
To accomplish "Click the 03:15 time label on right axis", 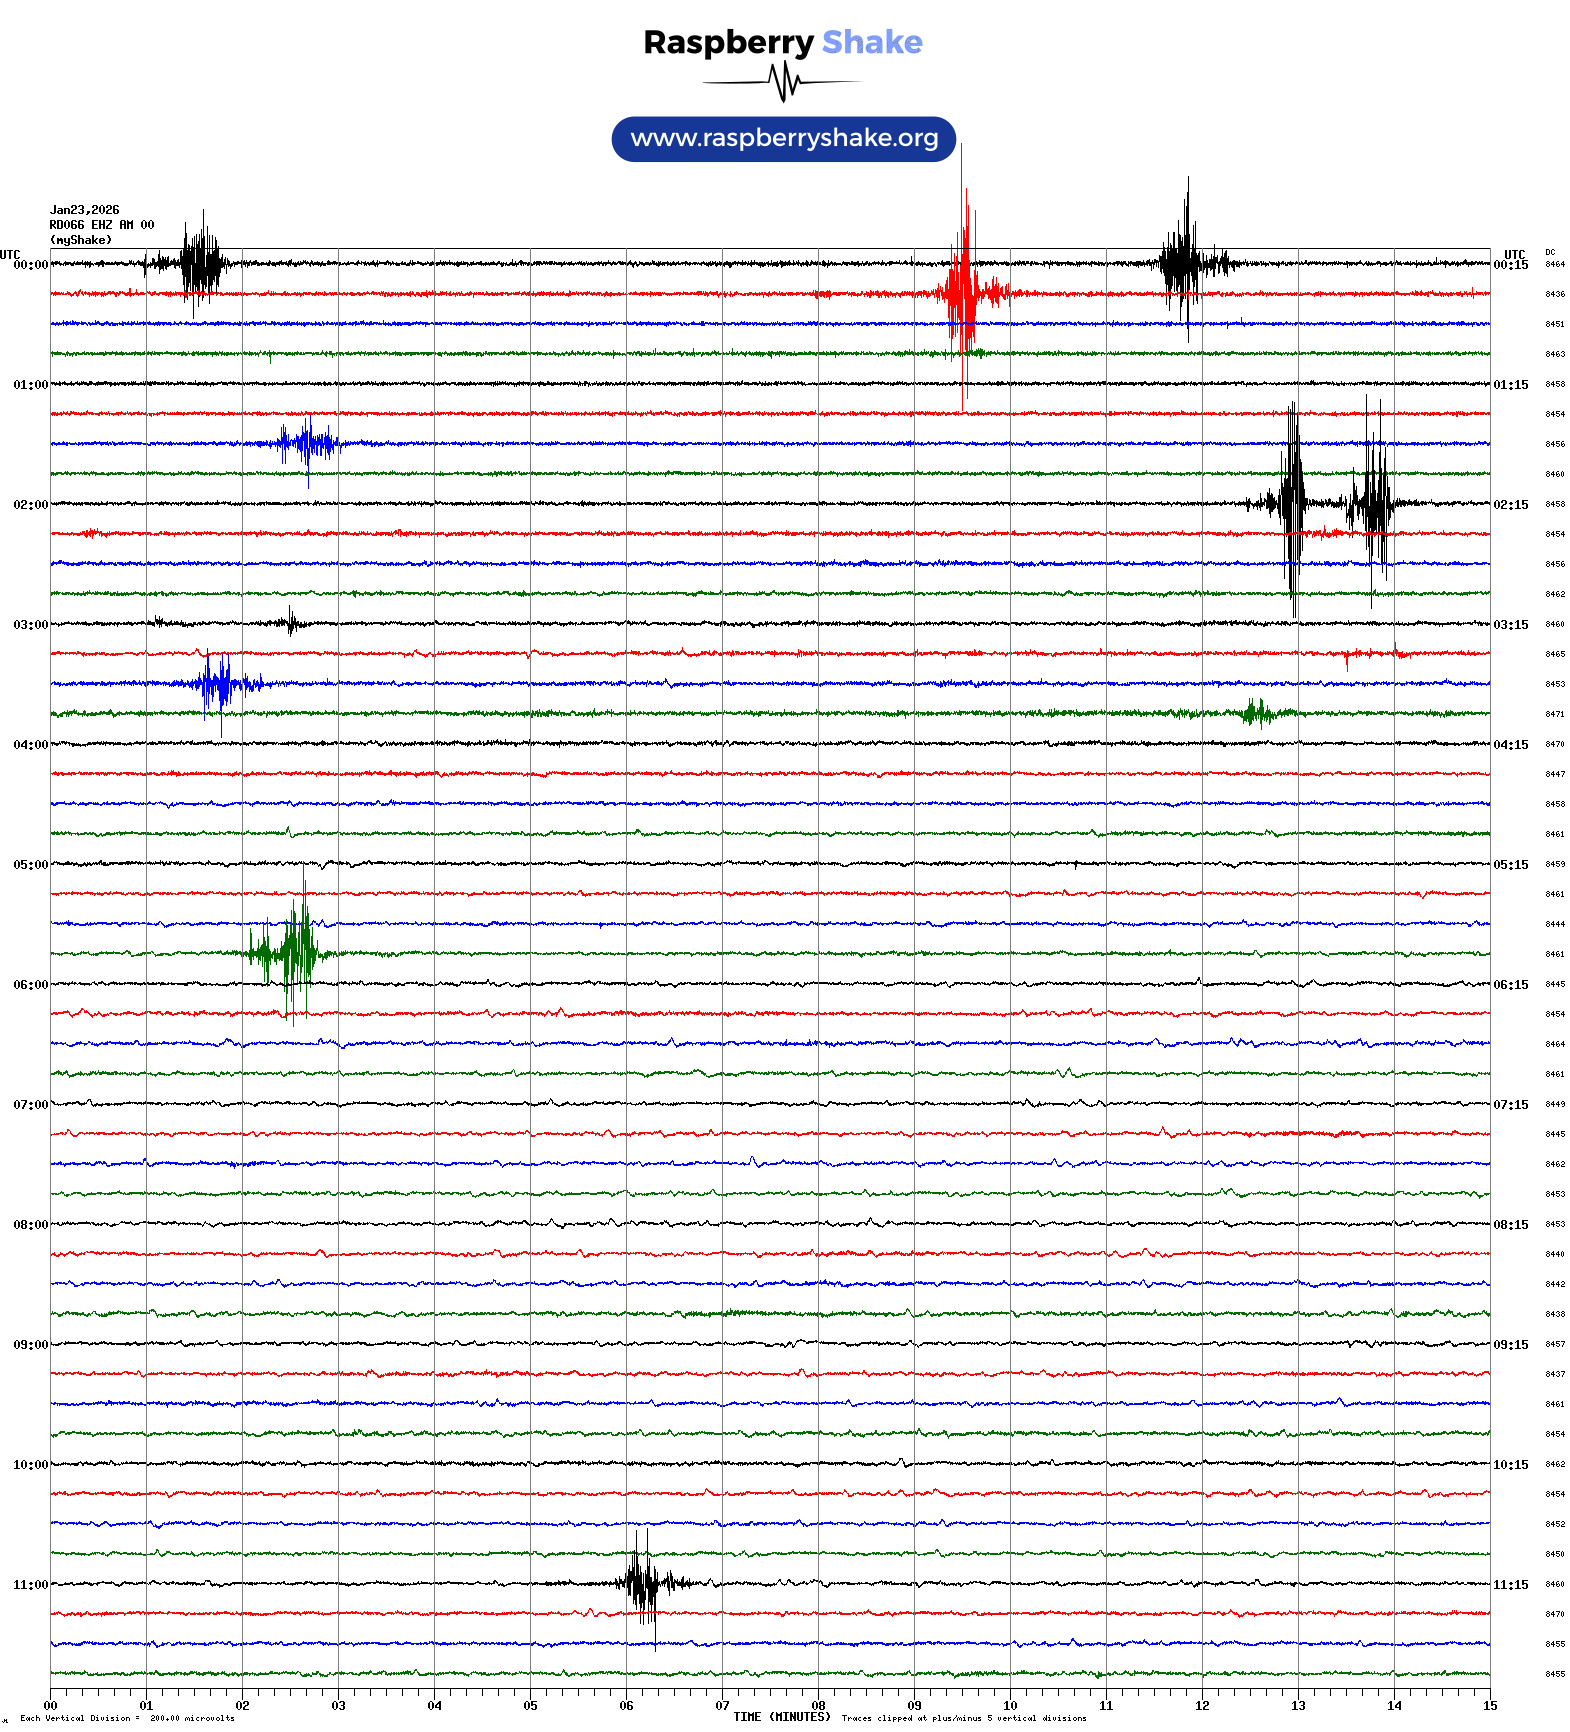I will pos(1510,625).
